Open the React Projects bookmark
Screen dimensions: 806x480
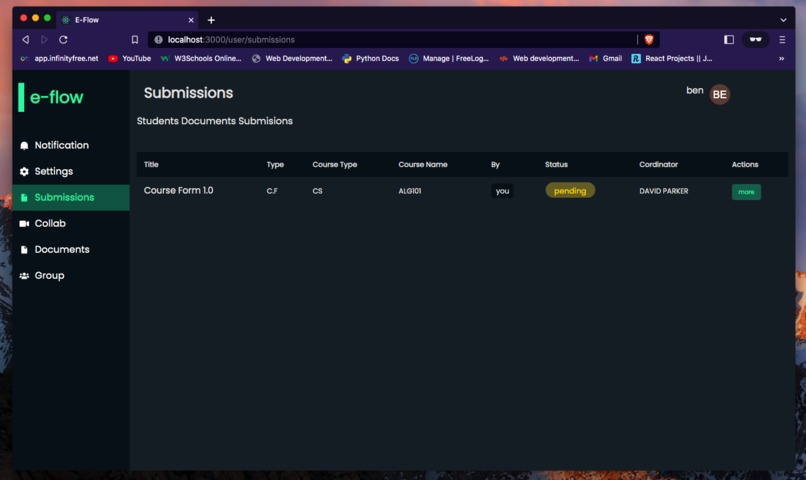click(671, 59)
